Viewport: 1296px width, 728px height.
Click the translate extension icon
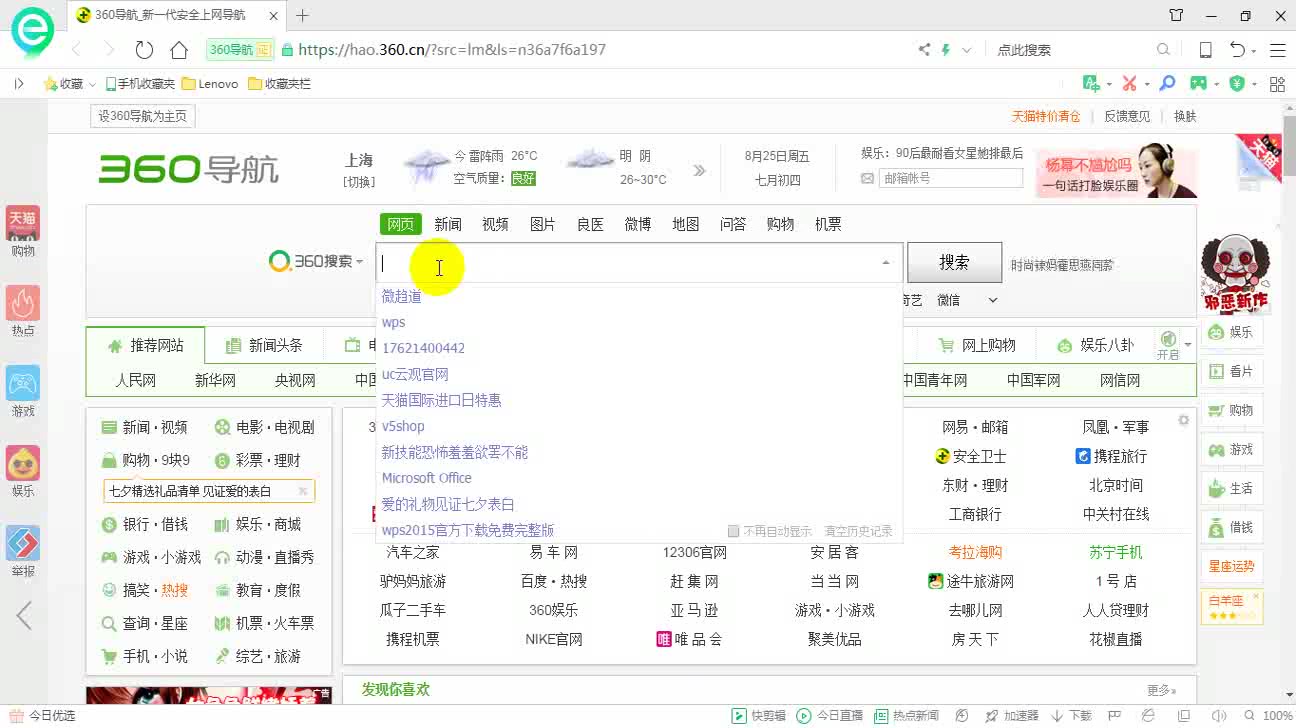(1092, 84)
